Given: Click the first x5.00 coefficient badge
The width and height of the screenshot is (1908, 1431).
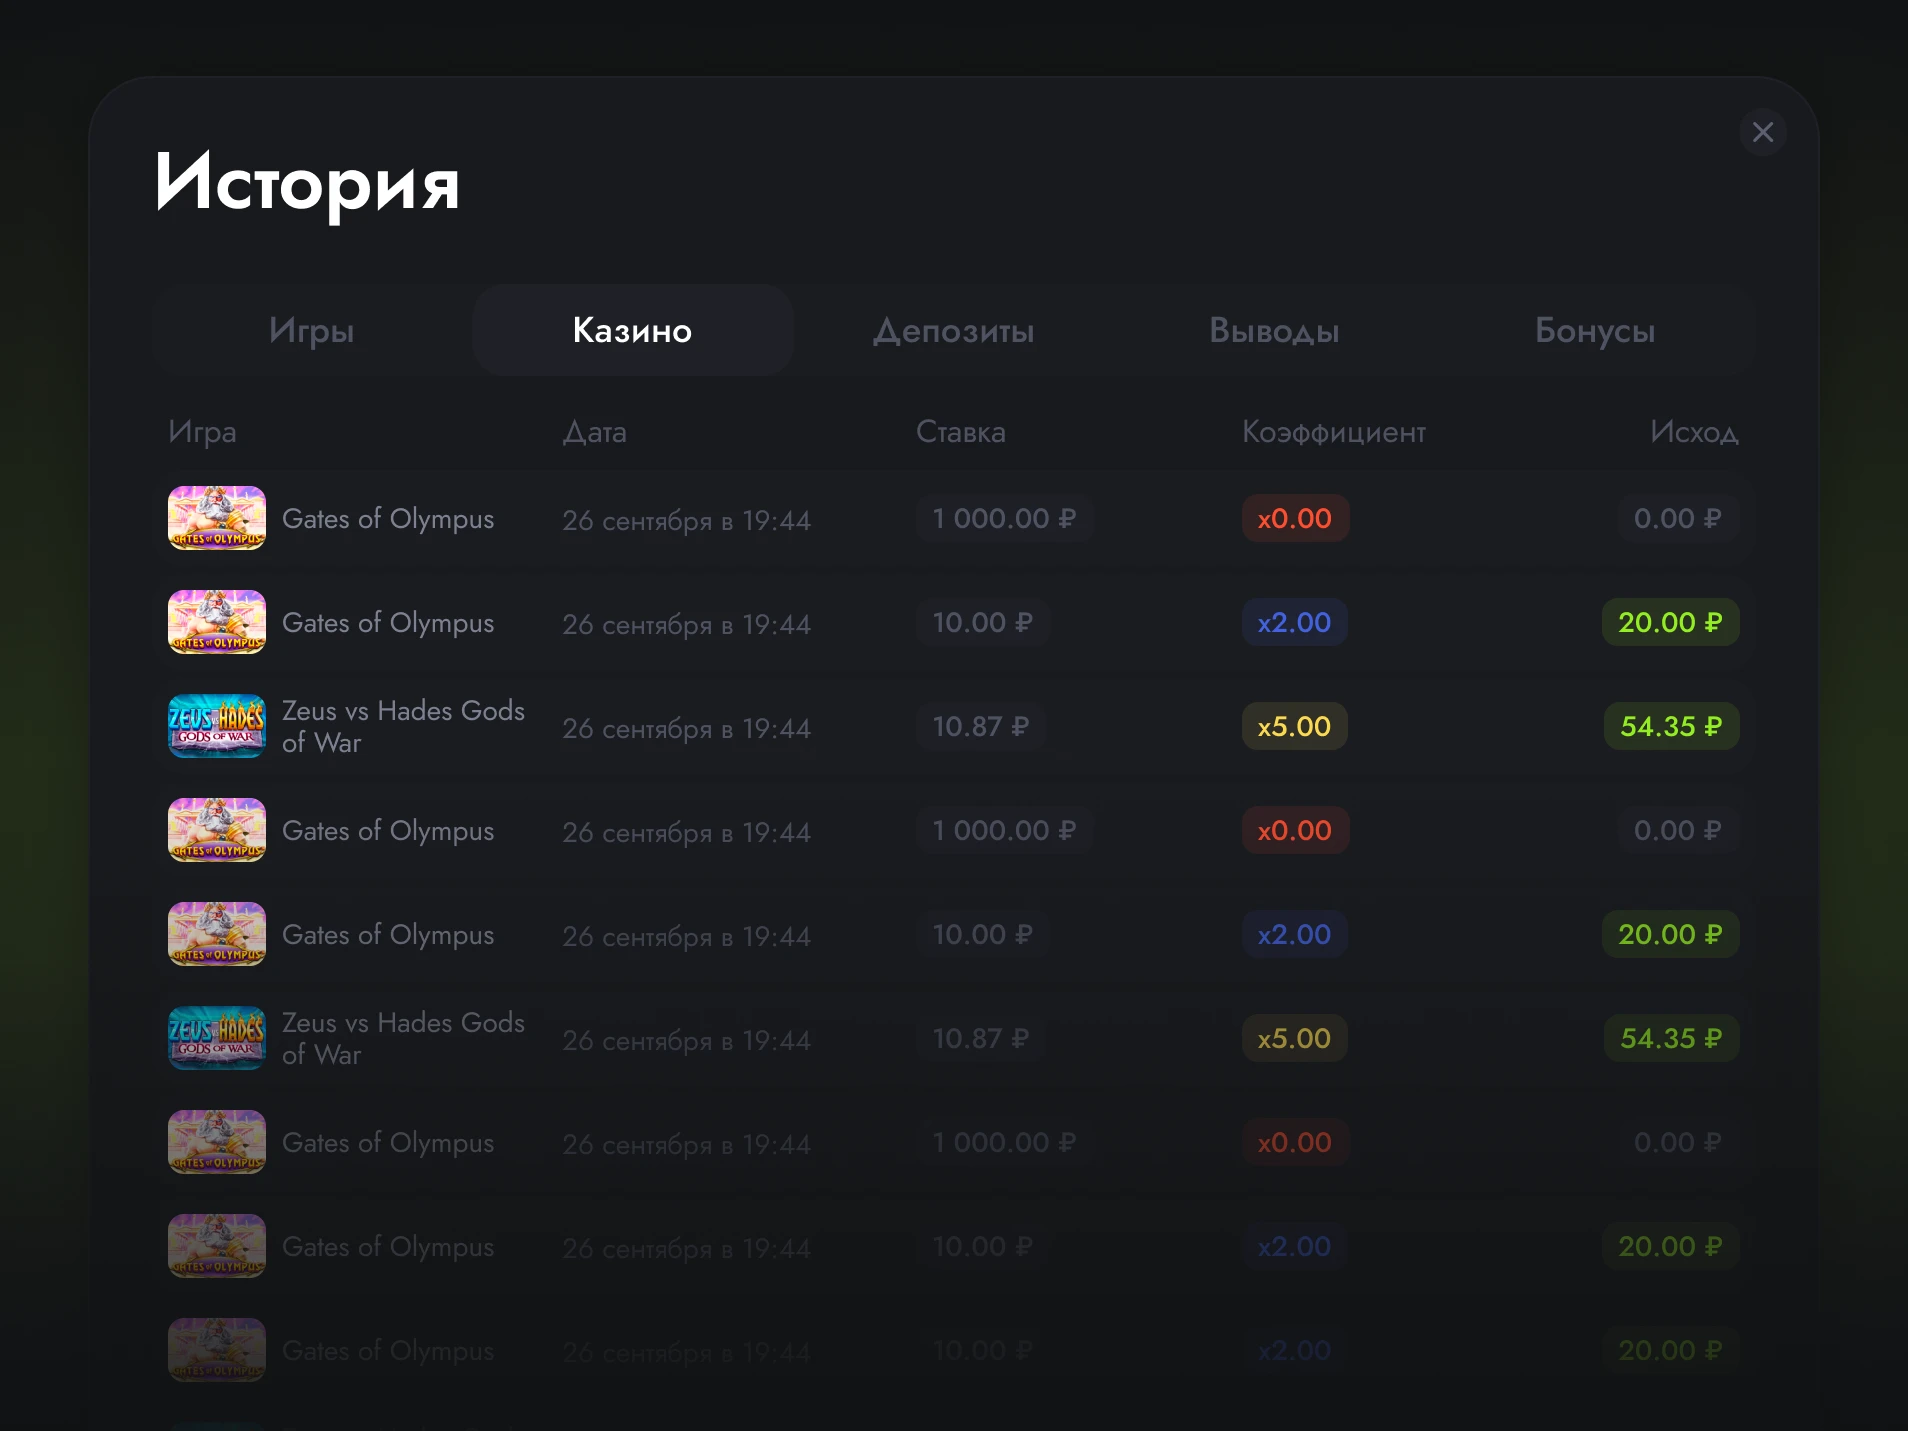Looking at the screenshot, I should (x=1295, y=726).
